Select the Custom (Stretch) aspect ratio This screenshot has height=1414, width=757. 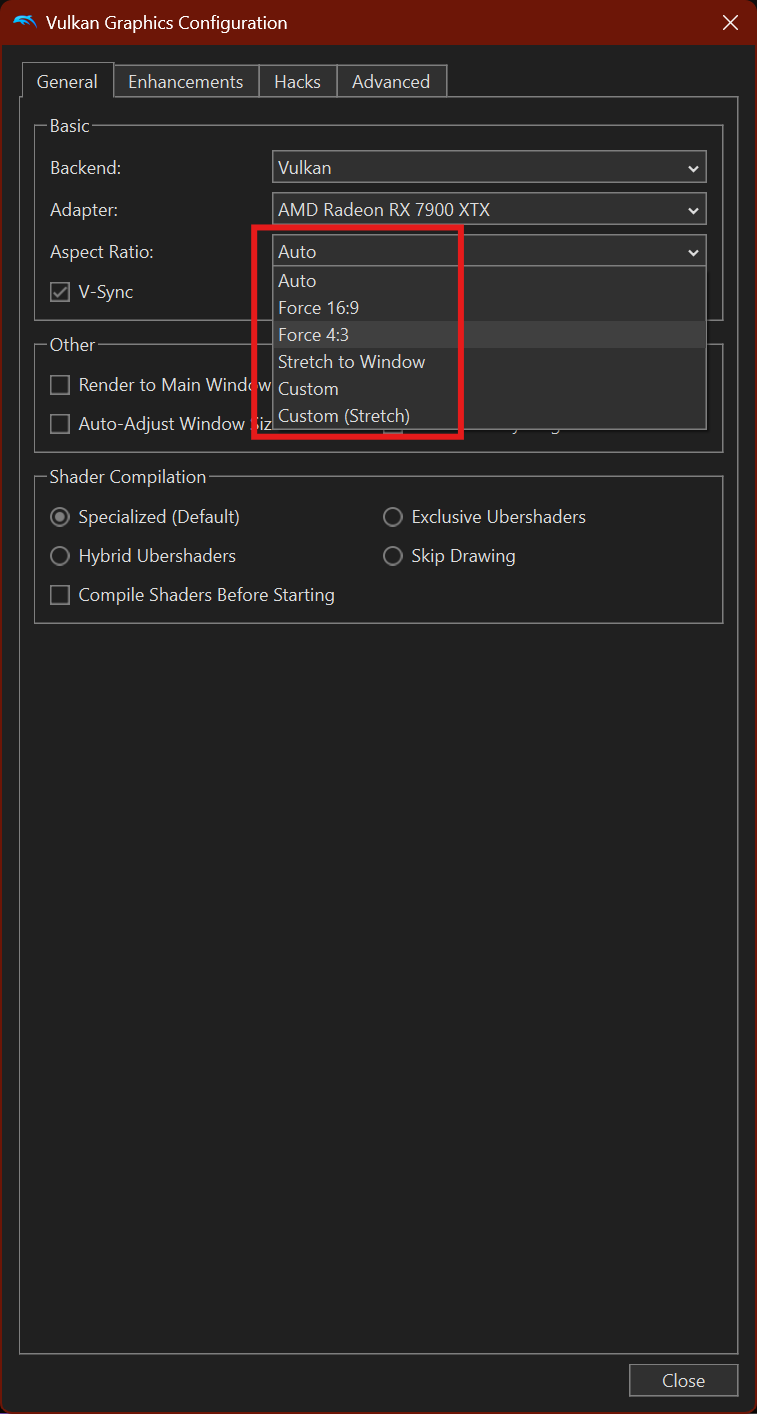click(343, 416)
